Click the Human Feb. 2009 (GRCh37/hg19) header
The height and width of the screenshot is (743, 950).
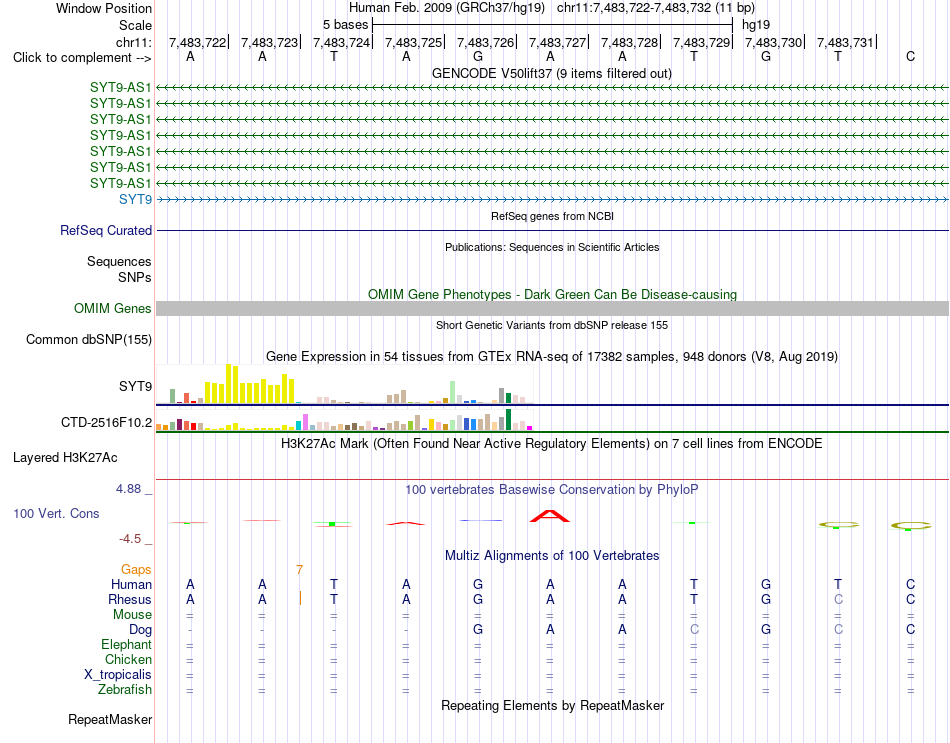[x=447, y=8]
